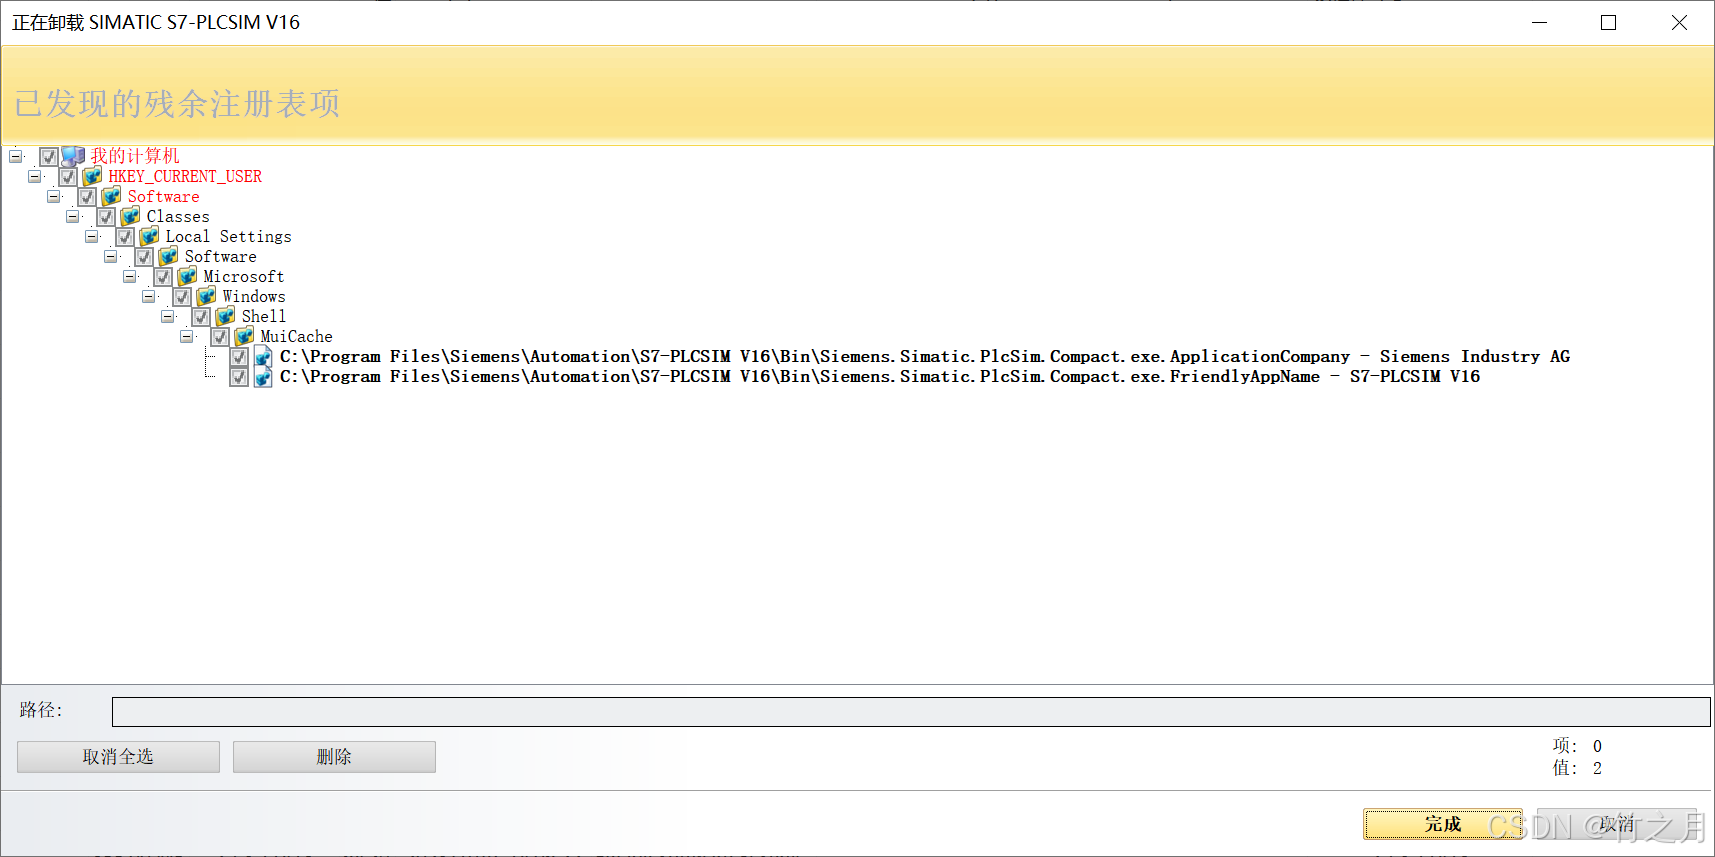
Task: Select the MuiCache tree label
Action: pyautogui.click(x=297, y=336)
